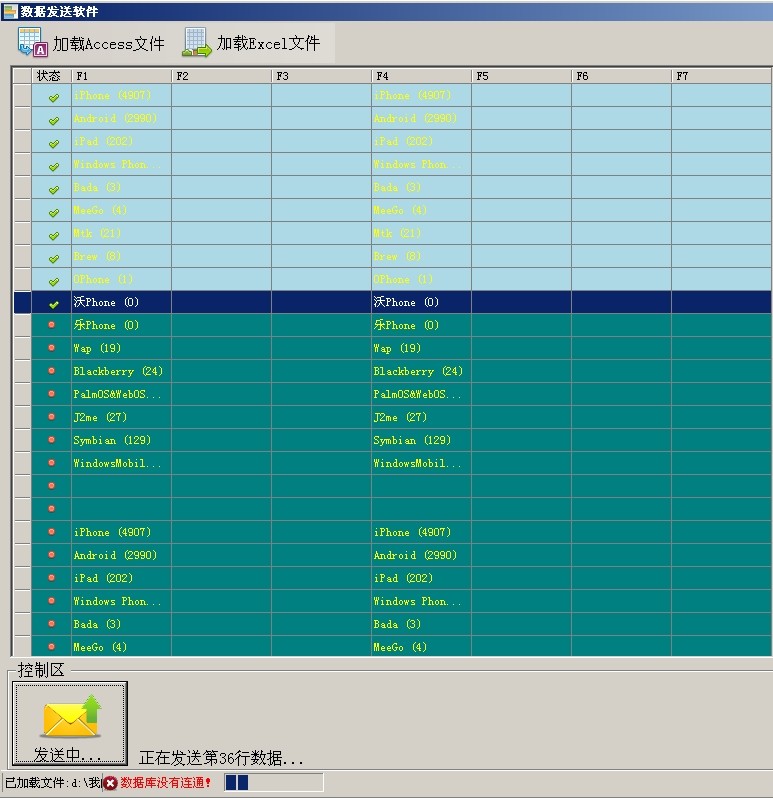Select 沃Phone (0) cell in F4 column
The width and height of the screenshot is (773, 798).
click(x=421, y=302)
